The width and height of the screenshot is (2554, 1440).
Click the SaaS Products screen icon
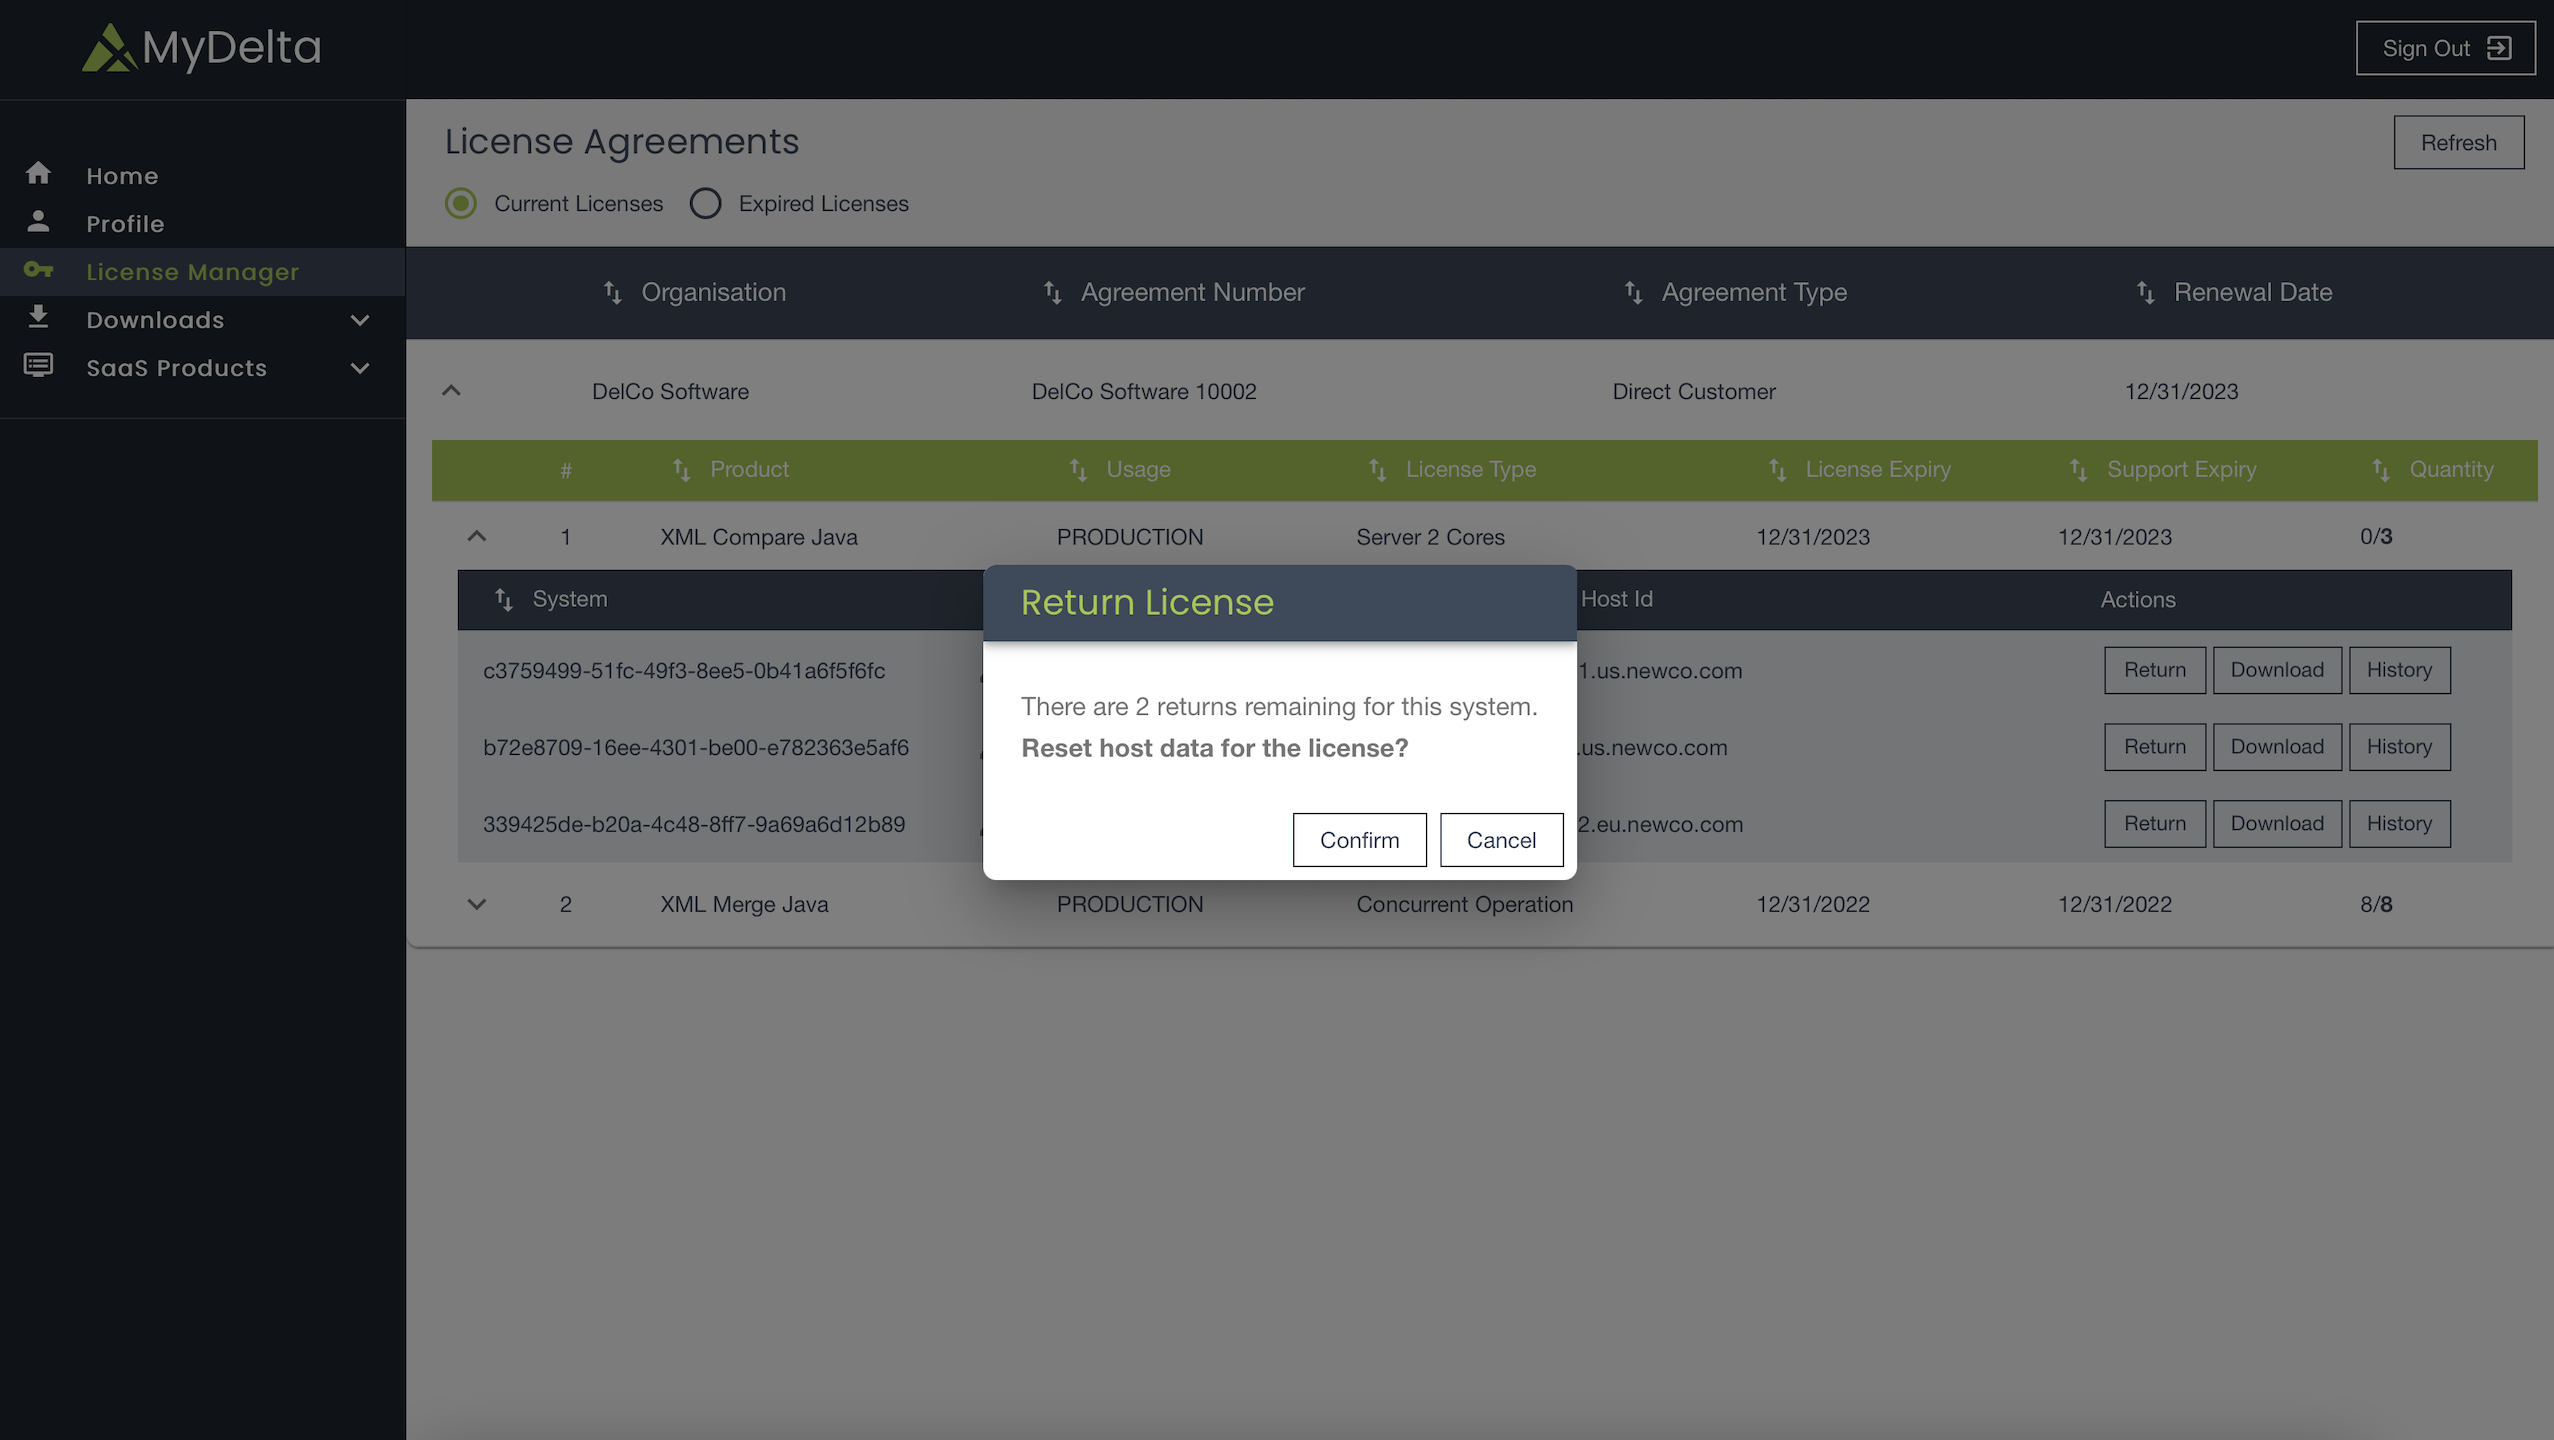tap(38, 366)
